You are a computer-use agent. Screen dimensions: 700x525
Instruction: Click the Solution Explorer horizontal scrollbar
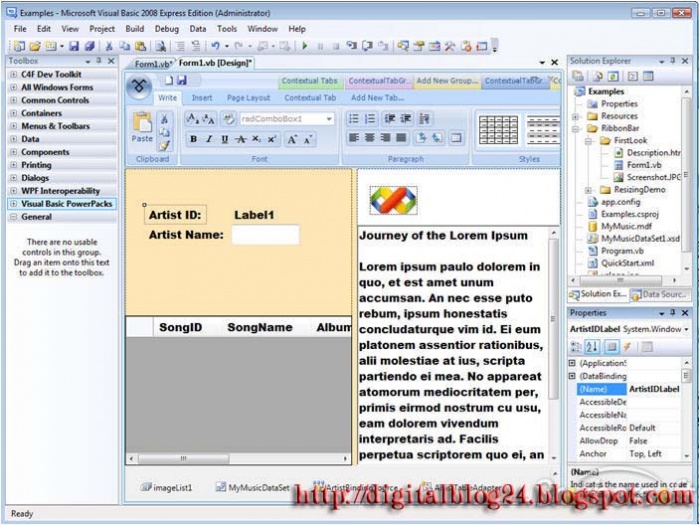tap(624, 280)
